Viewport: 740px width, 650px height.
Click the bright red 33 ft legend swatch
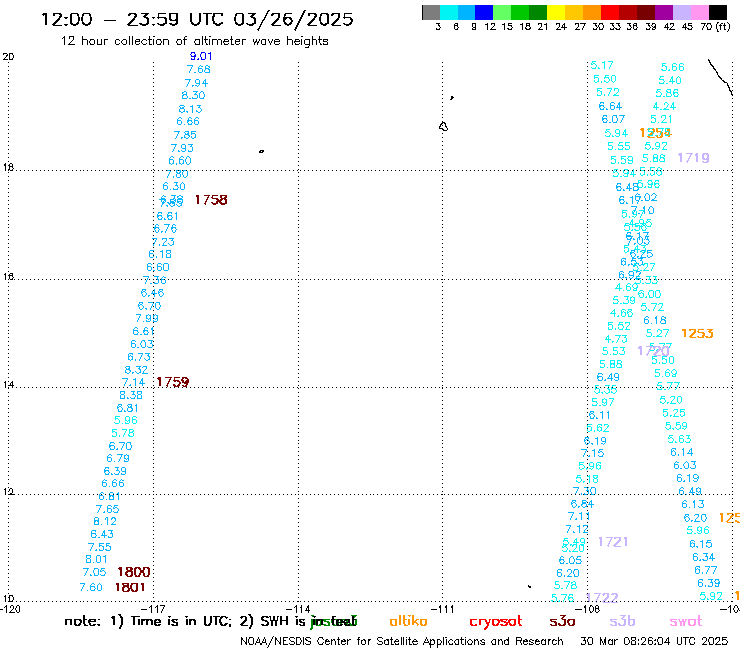coord(610,12)
